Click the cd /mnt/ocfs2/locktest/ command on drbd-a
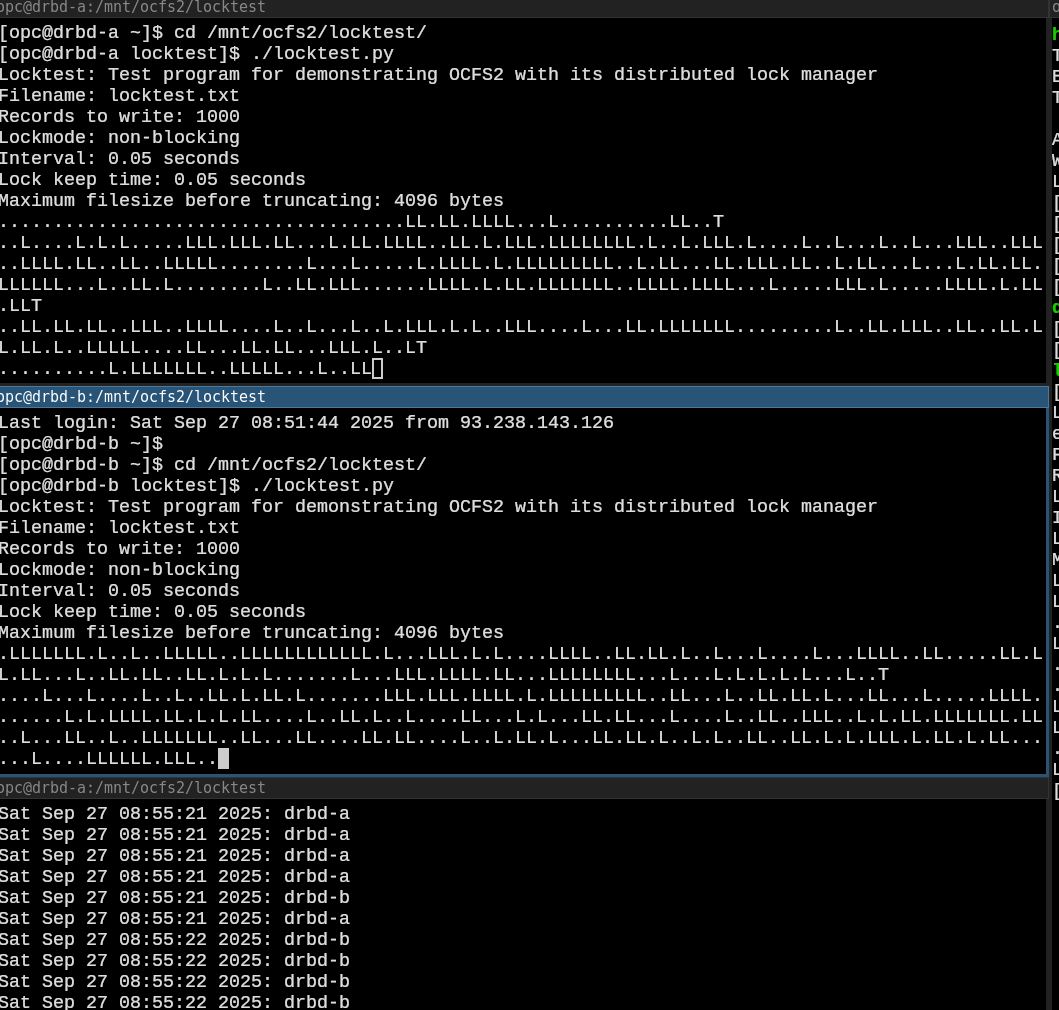Viewport: 1059px width, 1010px height. pos(300,32)
